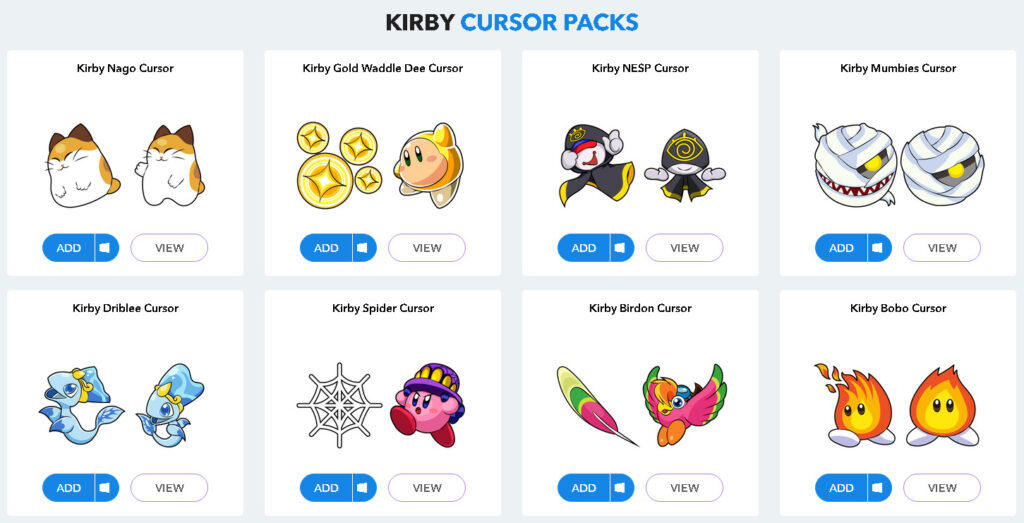
Task: Add the Kirby NESP cursor pack
Action: [583, 248]
